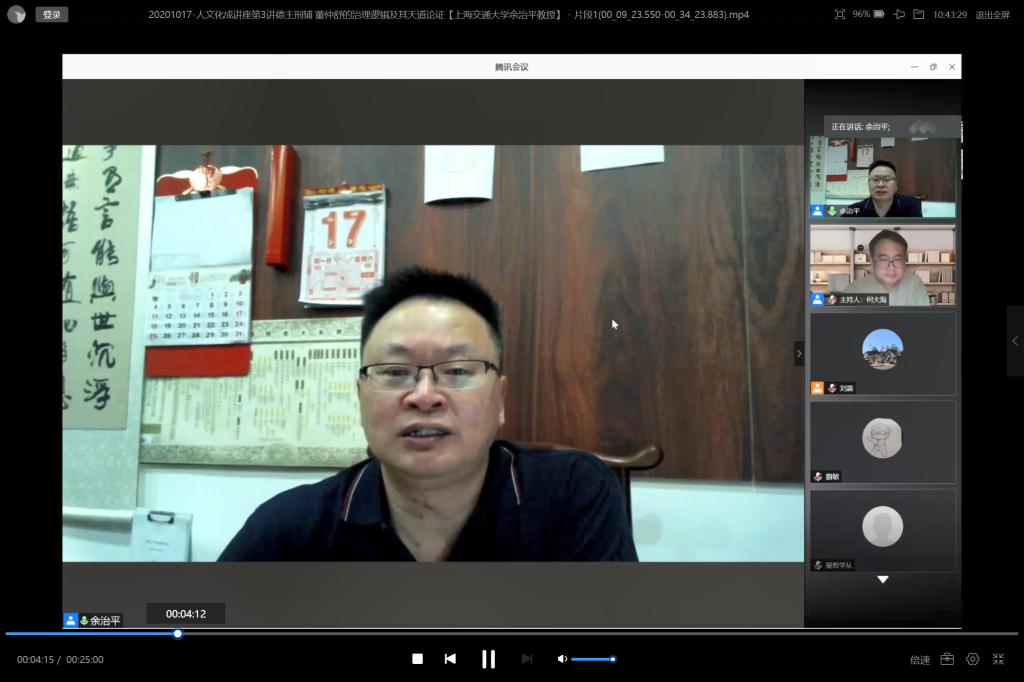Select 主持人 柯大海 video thumbnail
This screenshot has width=1024, height=682.
pos(882,265)
